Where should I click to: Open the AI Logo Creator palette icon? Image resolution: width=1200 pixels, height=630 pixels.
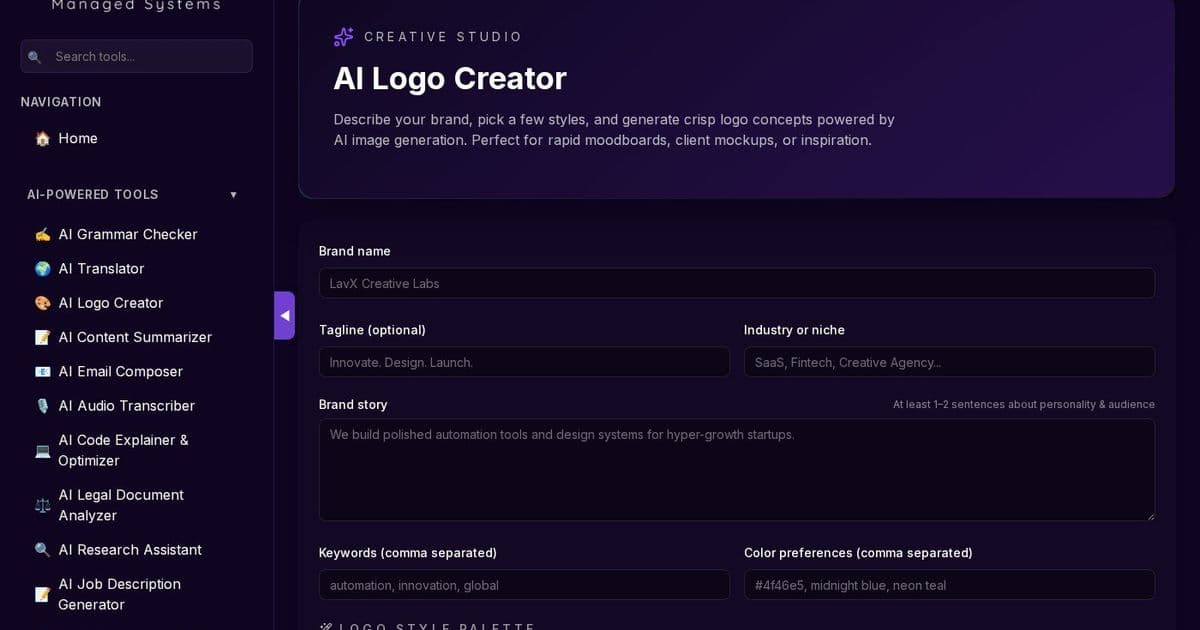click(x=42, y=303)
